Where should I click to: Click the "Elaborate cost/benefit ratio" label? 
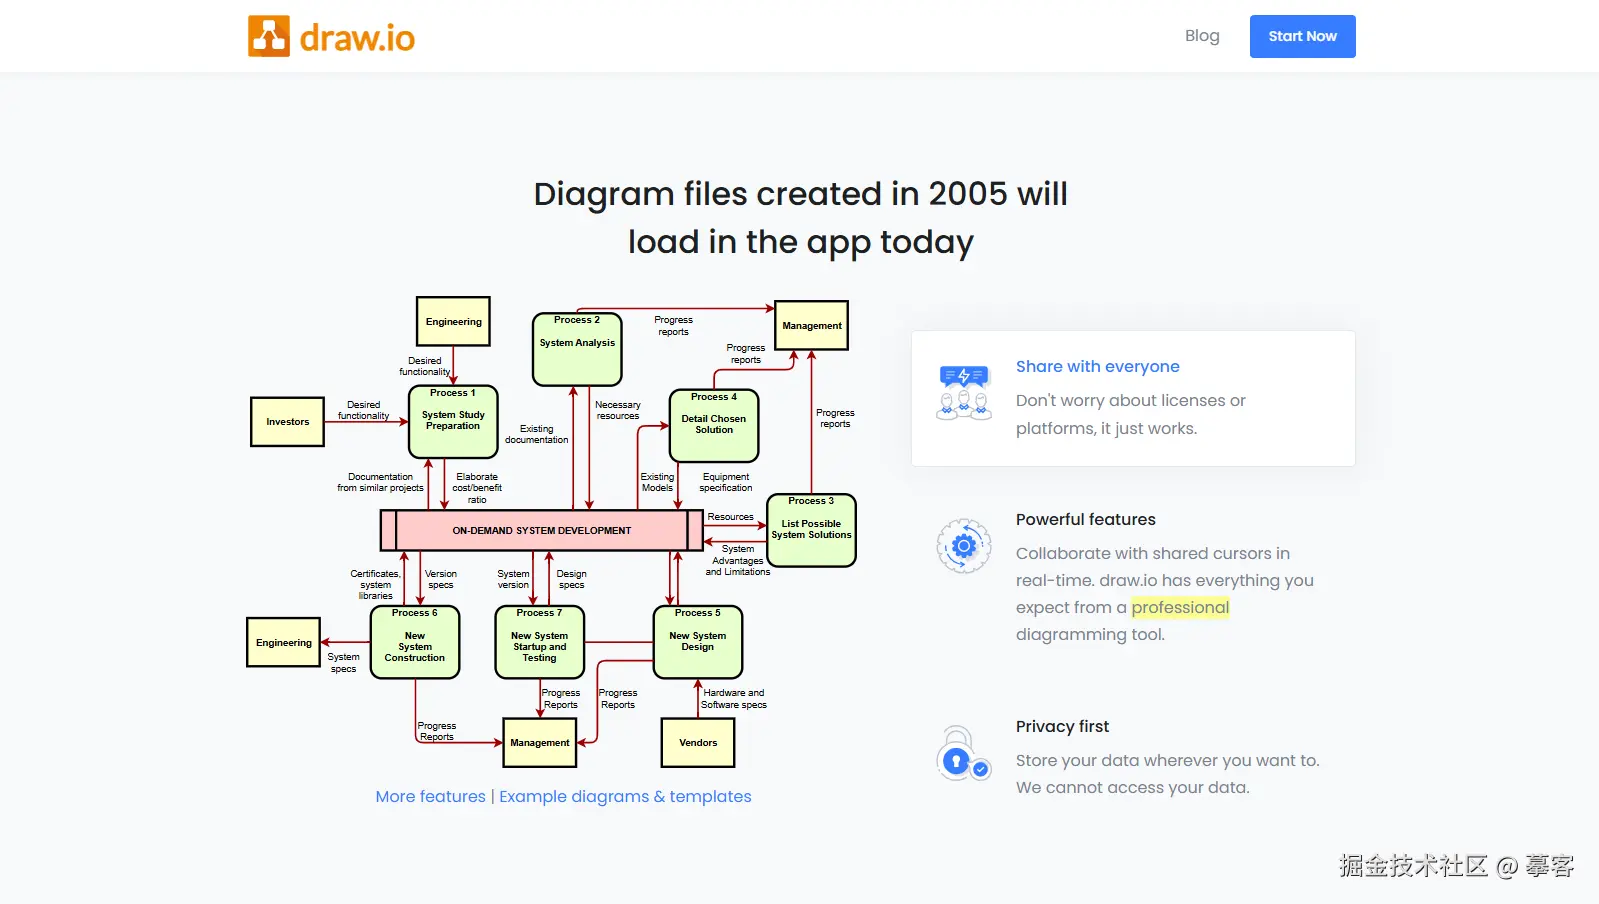tap(477, 488)
